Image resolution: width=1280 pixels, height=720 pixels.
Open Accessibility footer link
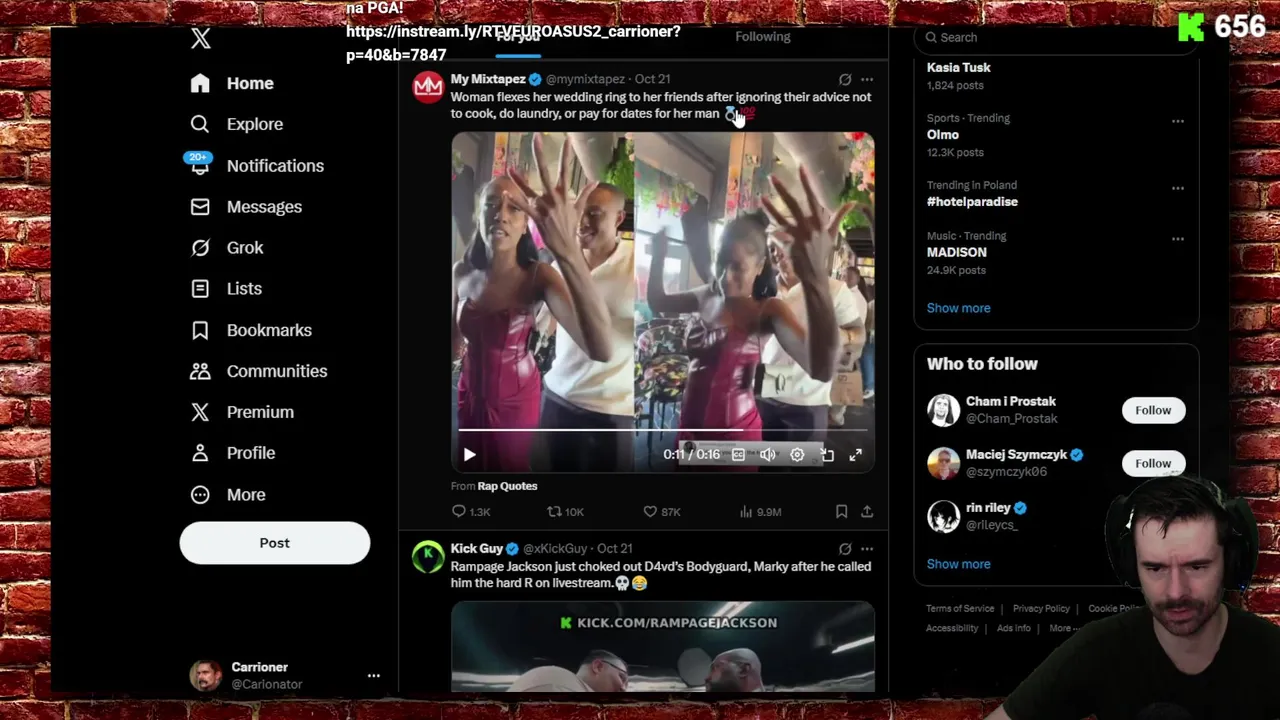coord(952,628)
